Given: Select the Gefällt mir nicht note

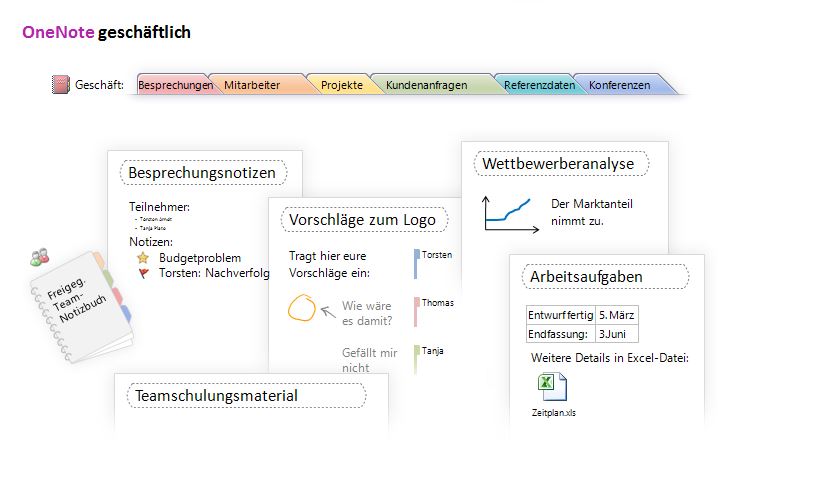Looking at the screenshot, I should coord(369,360).
